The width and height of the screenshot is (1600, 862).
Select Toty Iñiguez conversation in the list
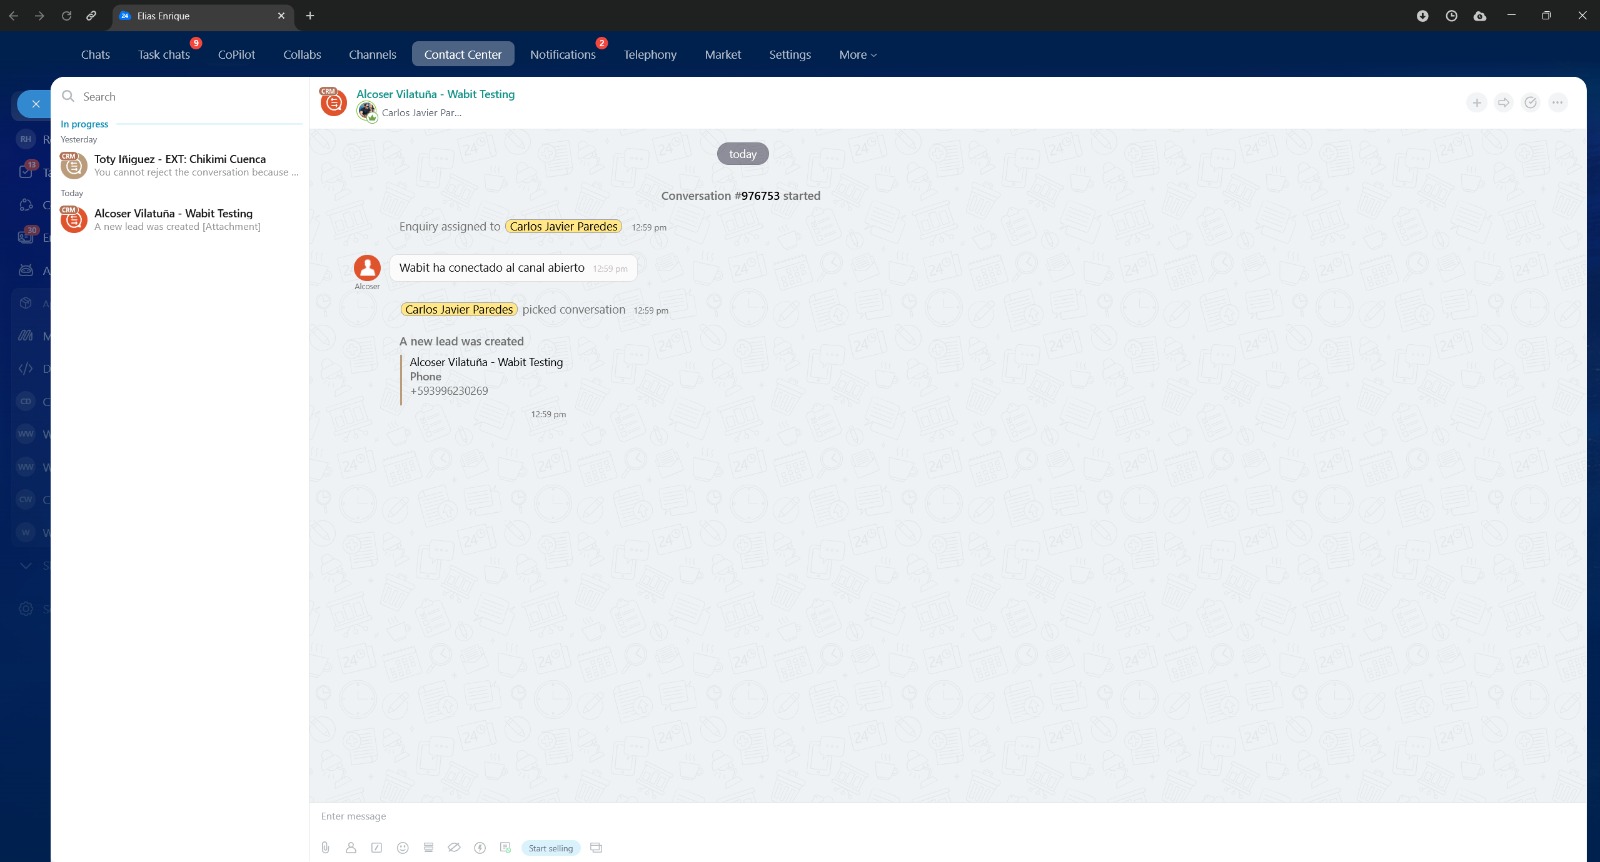[180, 165]
